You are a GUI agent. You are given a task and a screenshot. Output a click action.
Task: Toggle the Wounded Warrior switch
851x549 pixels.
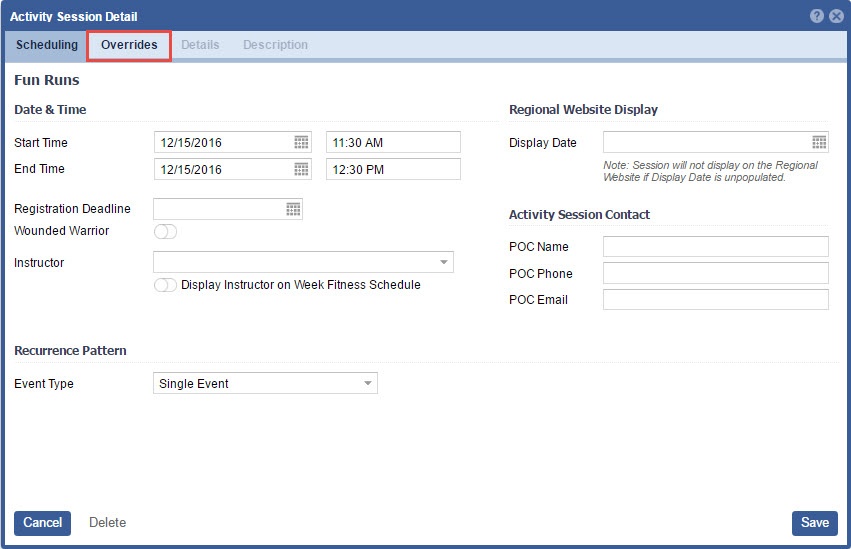tap(165, 232)
